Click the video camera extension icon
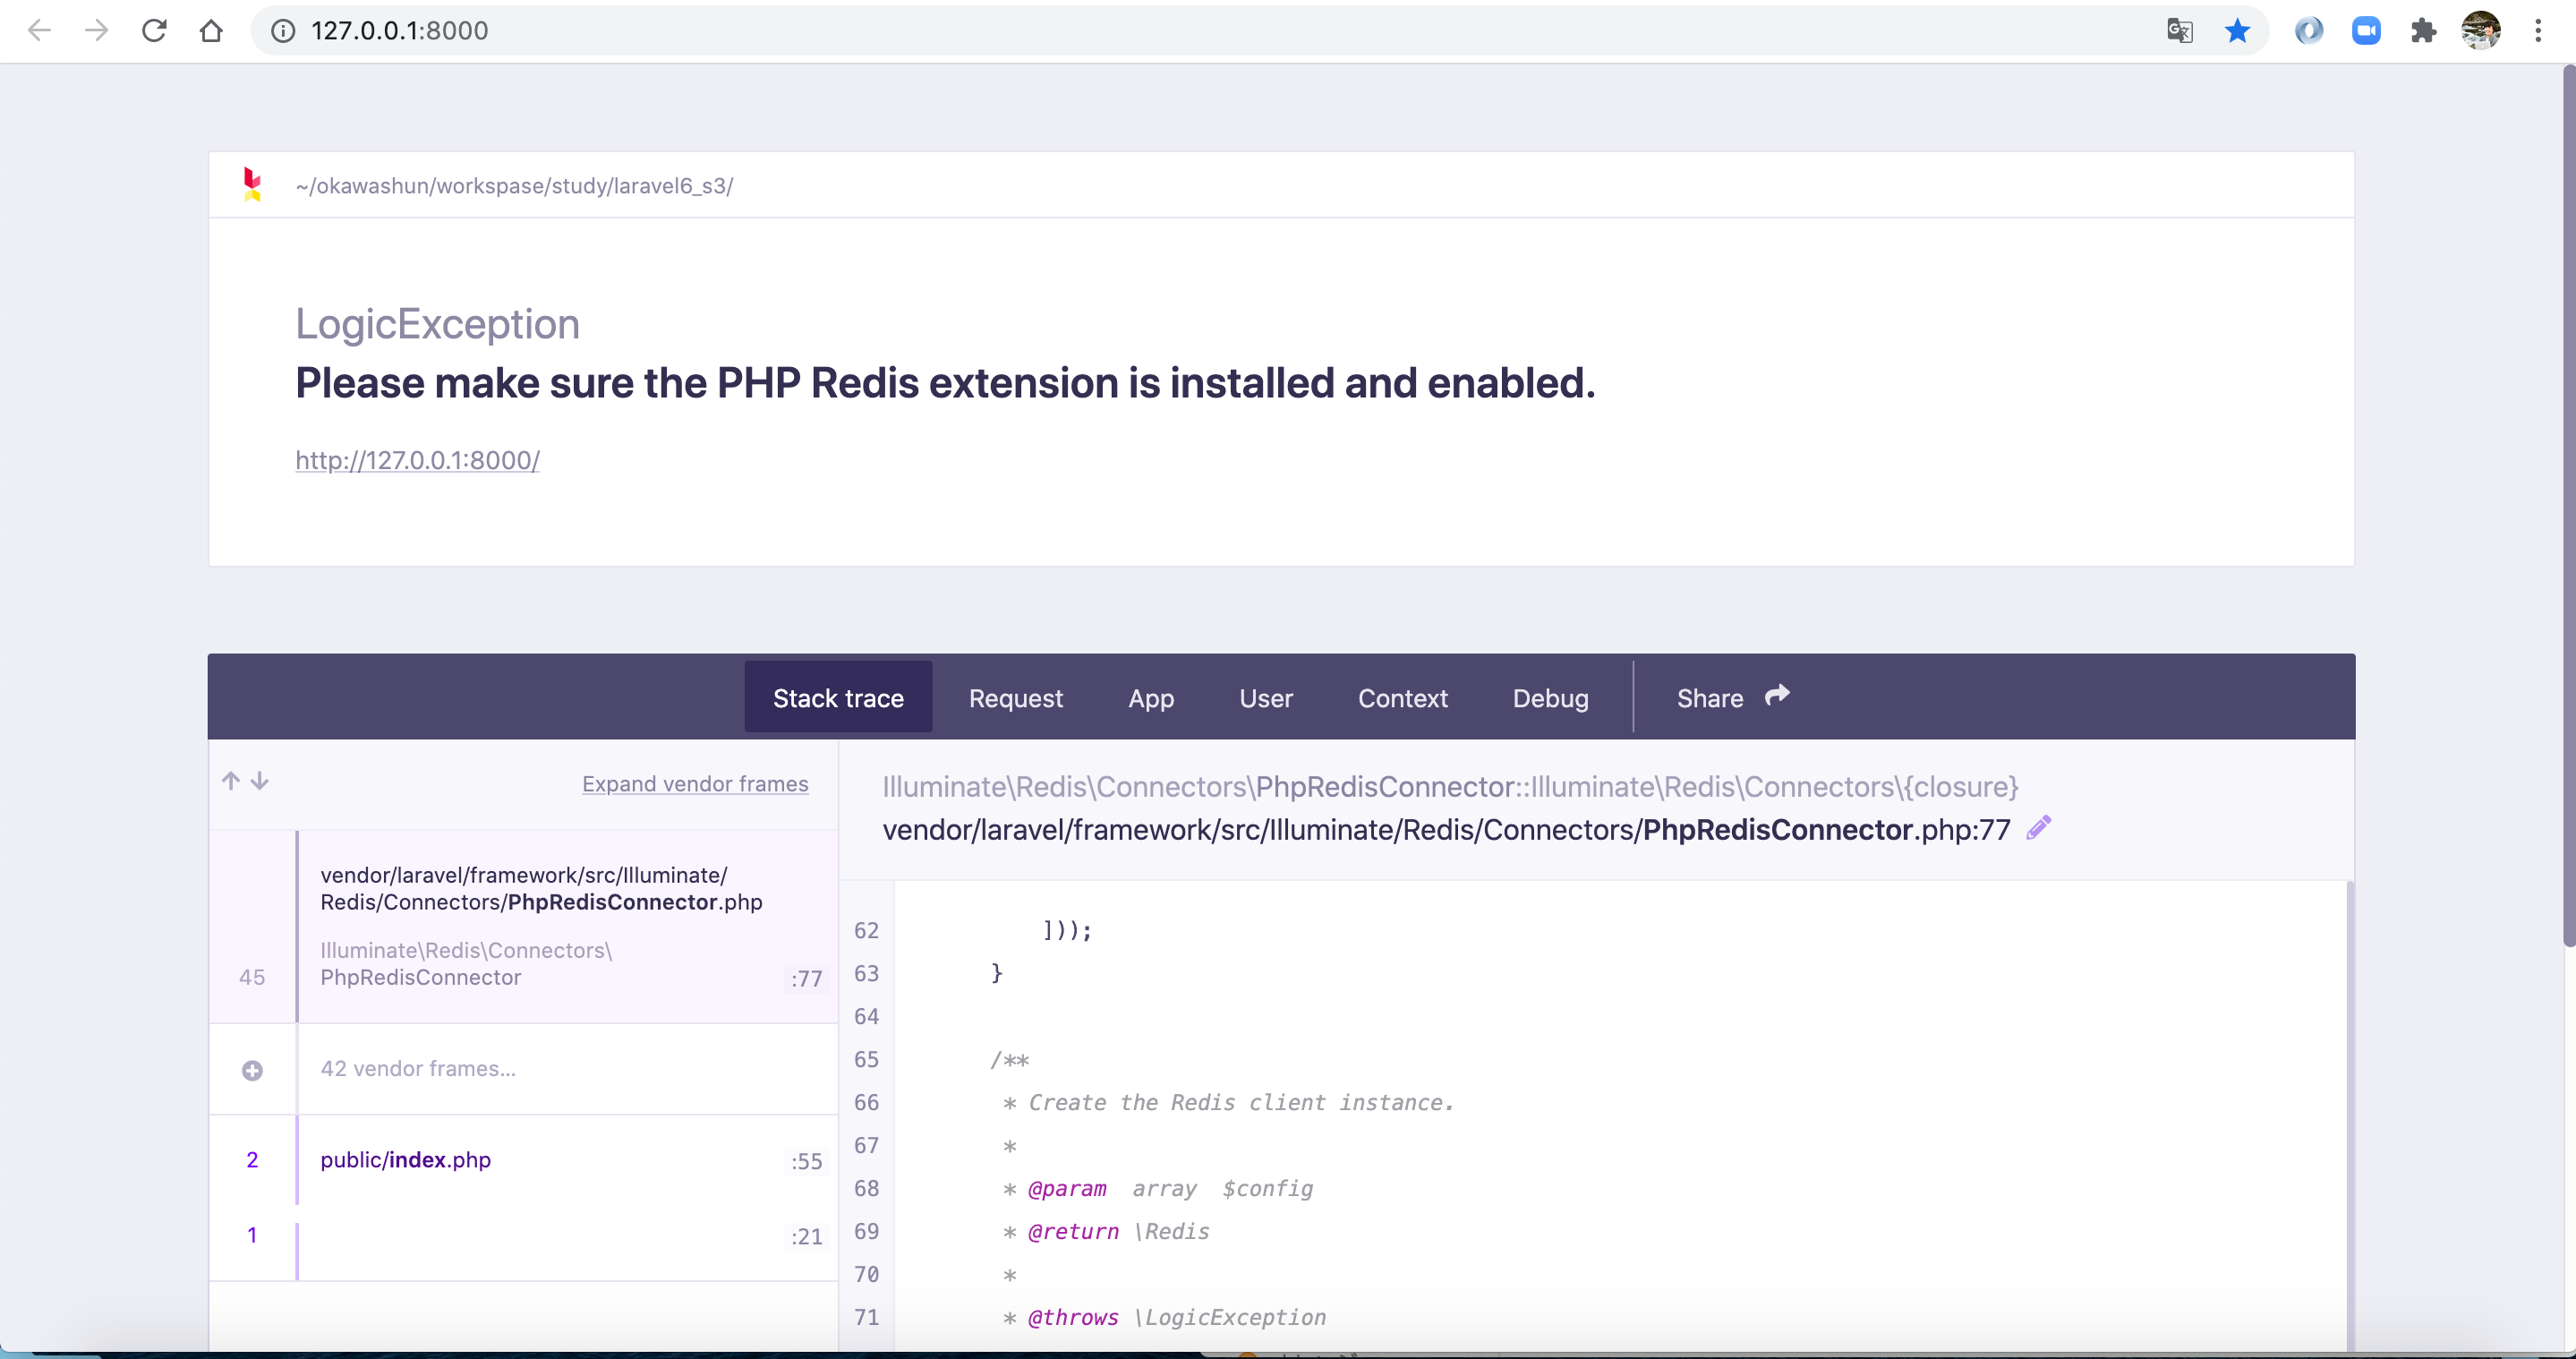 coord(2367,30)
